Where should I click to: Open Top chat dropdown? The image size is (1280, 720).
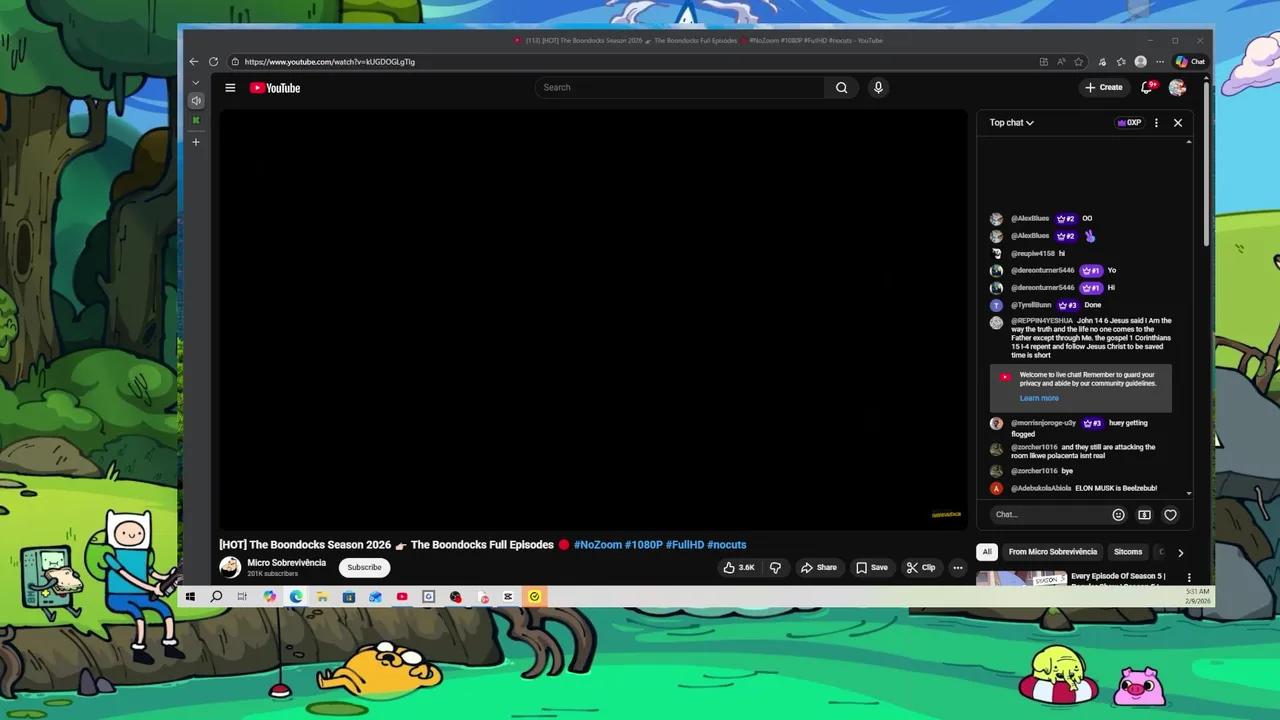point(1012,123)
